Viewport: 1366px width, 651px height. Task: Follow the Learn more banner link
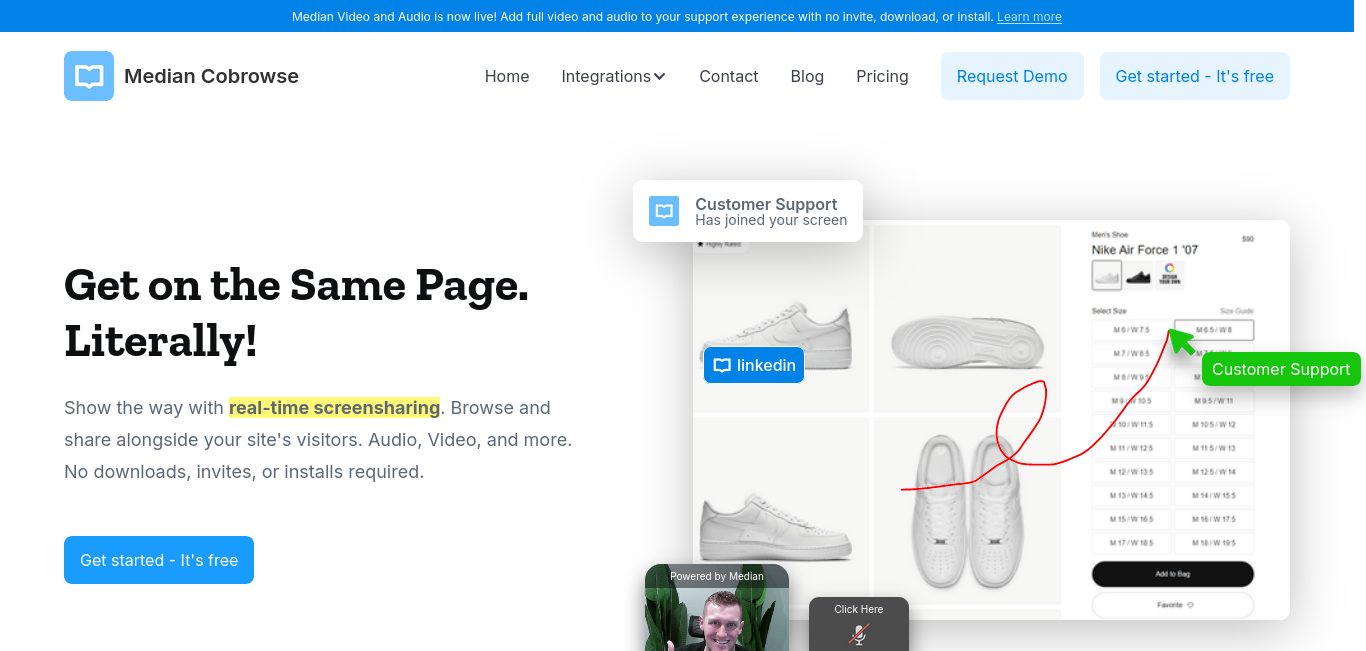pos(1029,17)
